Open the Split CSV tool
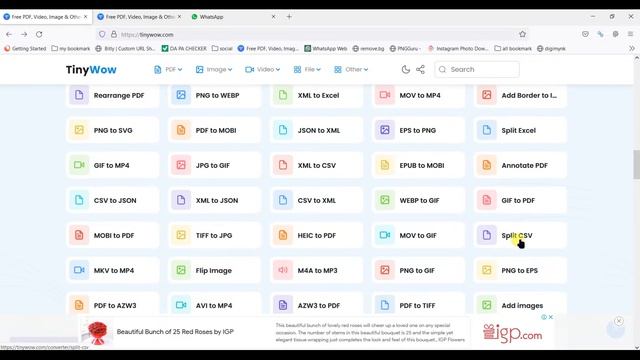 [x=520, y=236]
